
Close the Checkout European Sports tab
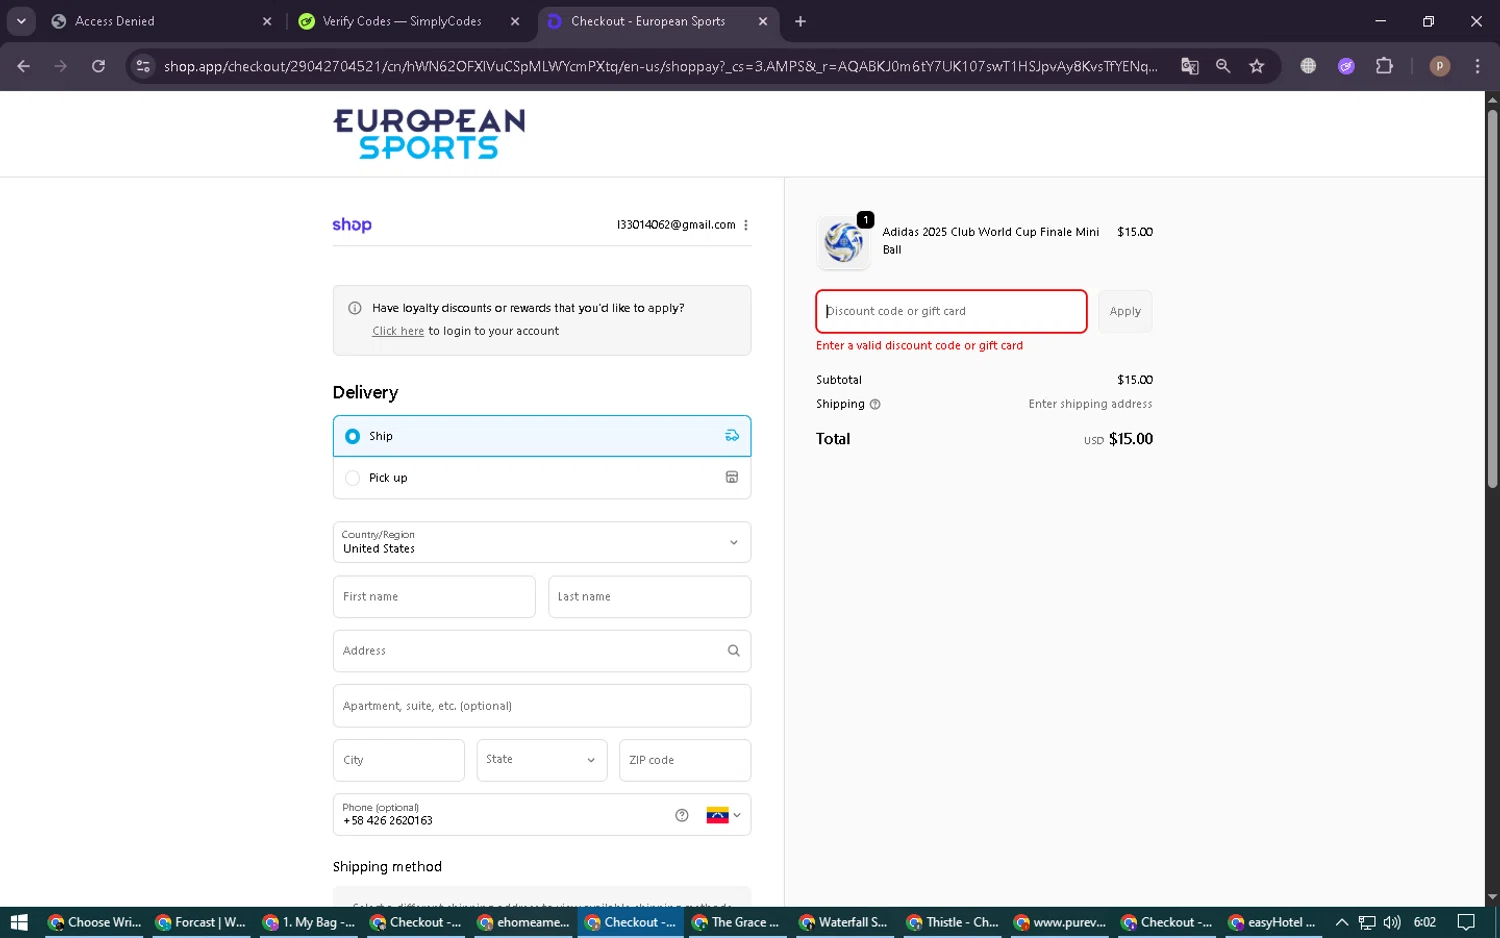tap(763, 21)
